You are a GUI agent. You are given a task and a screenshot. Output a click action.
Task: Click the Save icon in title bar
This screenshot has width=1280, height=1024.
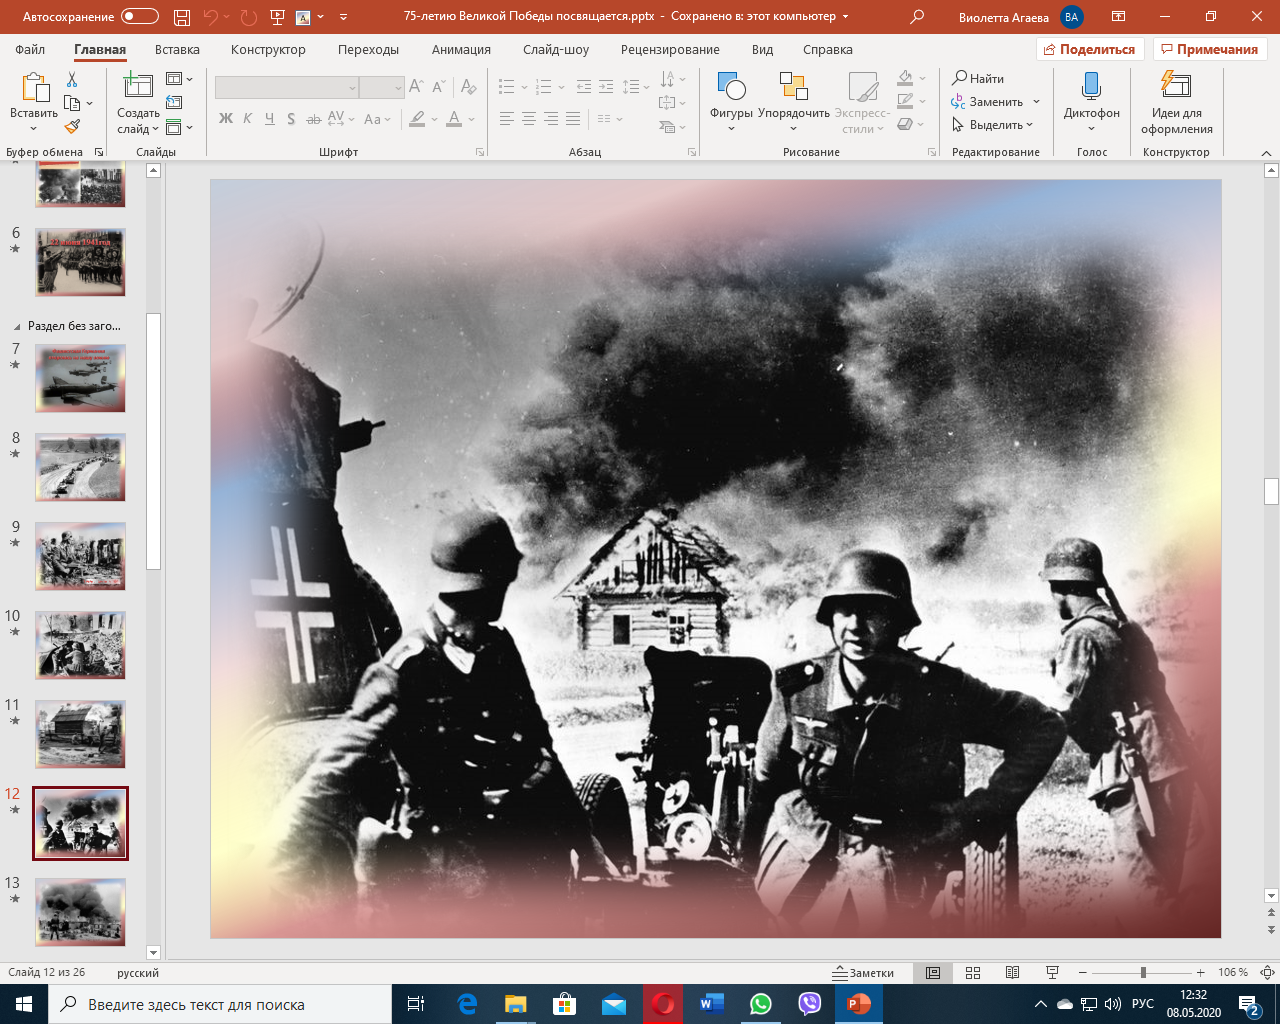(181, 17)
